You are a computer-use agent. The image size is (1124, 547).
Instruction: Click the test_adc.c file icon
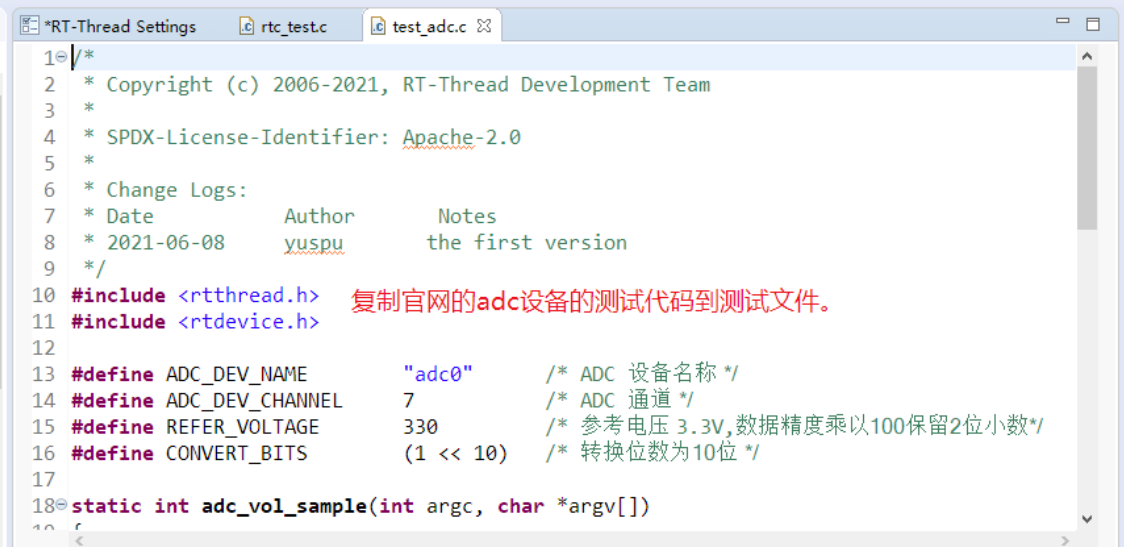click(378, 27)
